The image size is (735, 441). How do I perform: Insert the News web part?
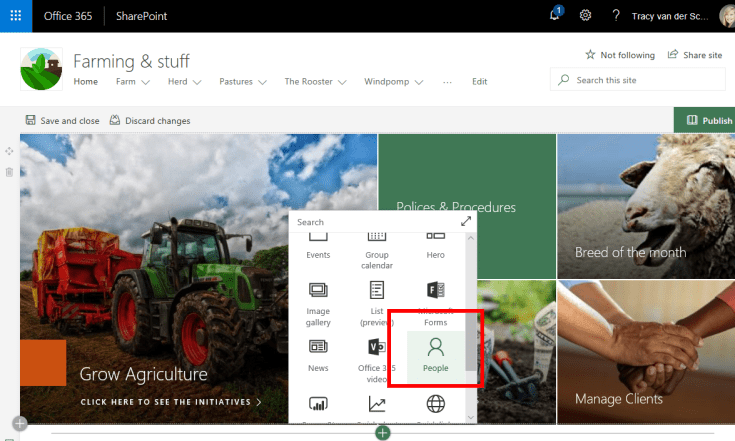click(x=318, y=354)
